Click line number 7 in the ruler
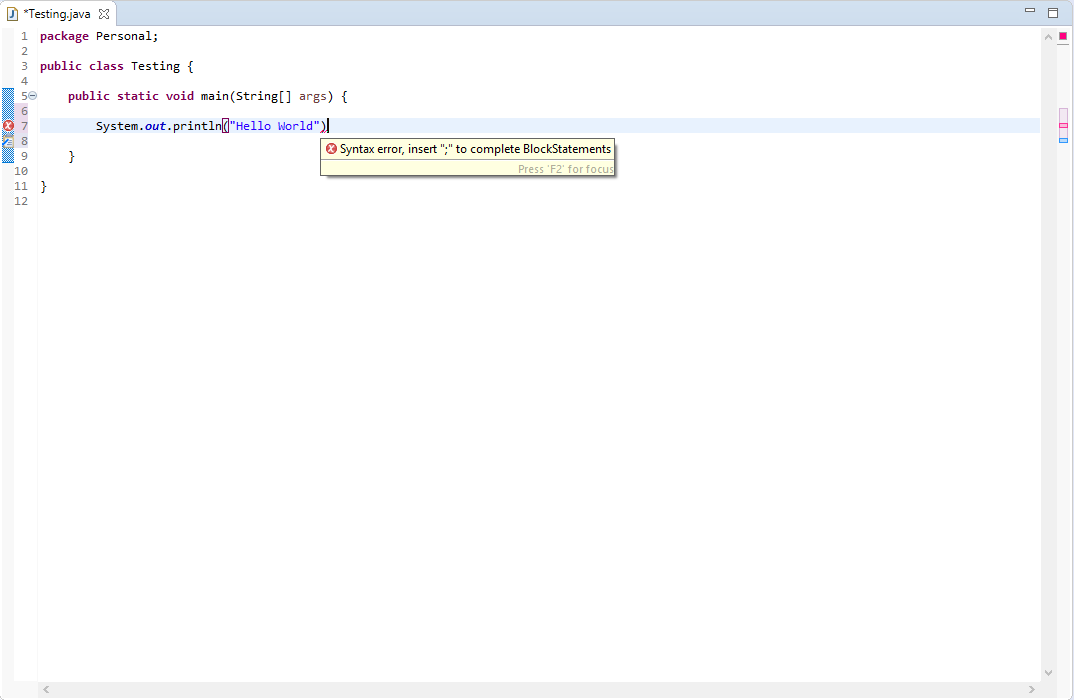The height and width of the screenshot is (700, 1074). click(x=24, y=125)
